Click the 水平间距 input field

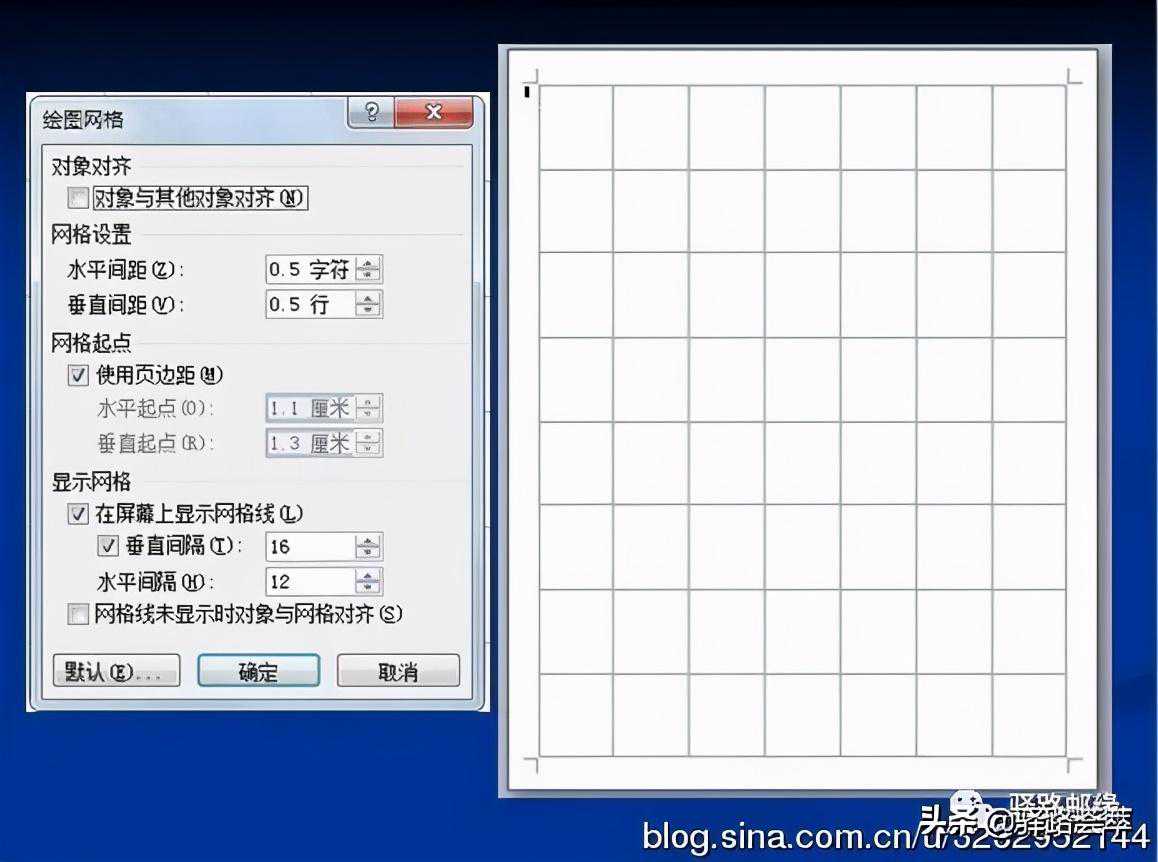coord(310,270)
